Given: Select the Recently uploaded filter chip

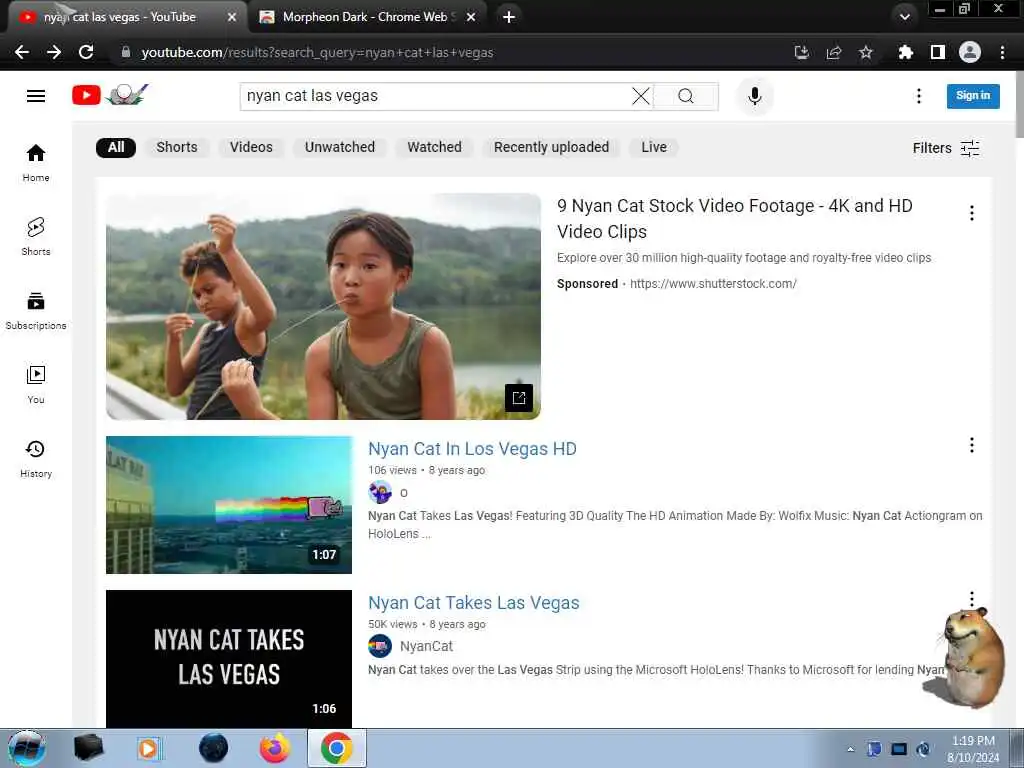Looking at the screenshot, I should pyautogui.click(x=551, y=148).
